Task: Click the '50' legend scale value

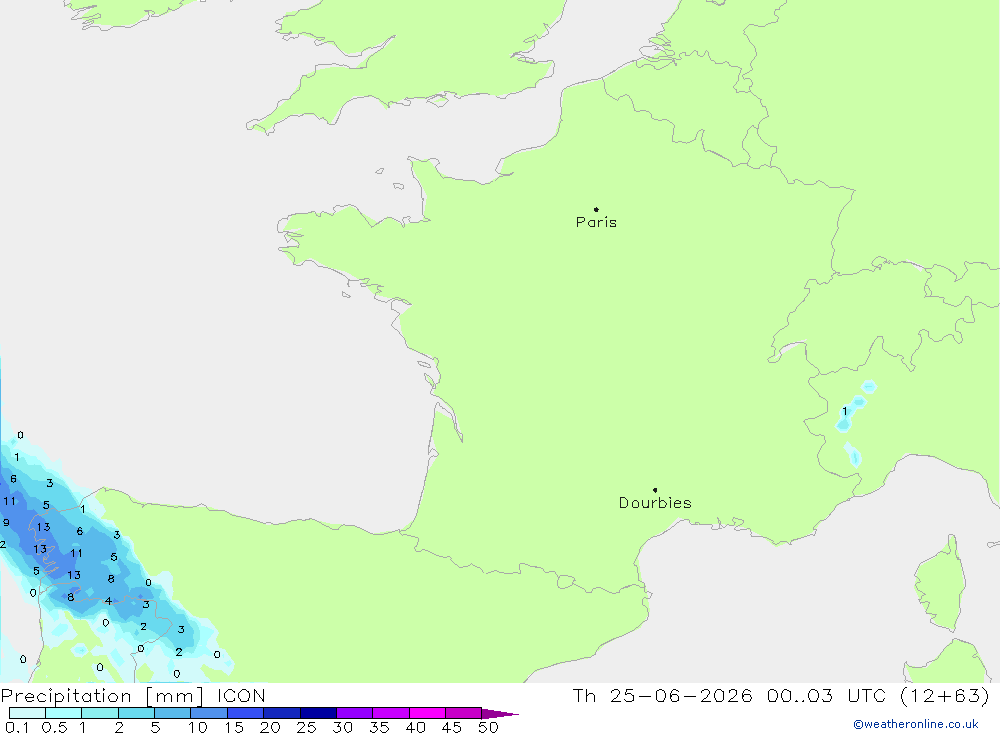Action: (x=488, y=727)
